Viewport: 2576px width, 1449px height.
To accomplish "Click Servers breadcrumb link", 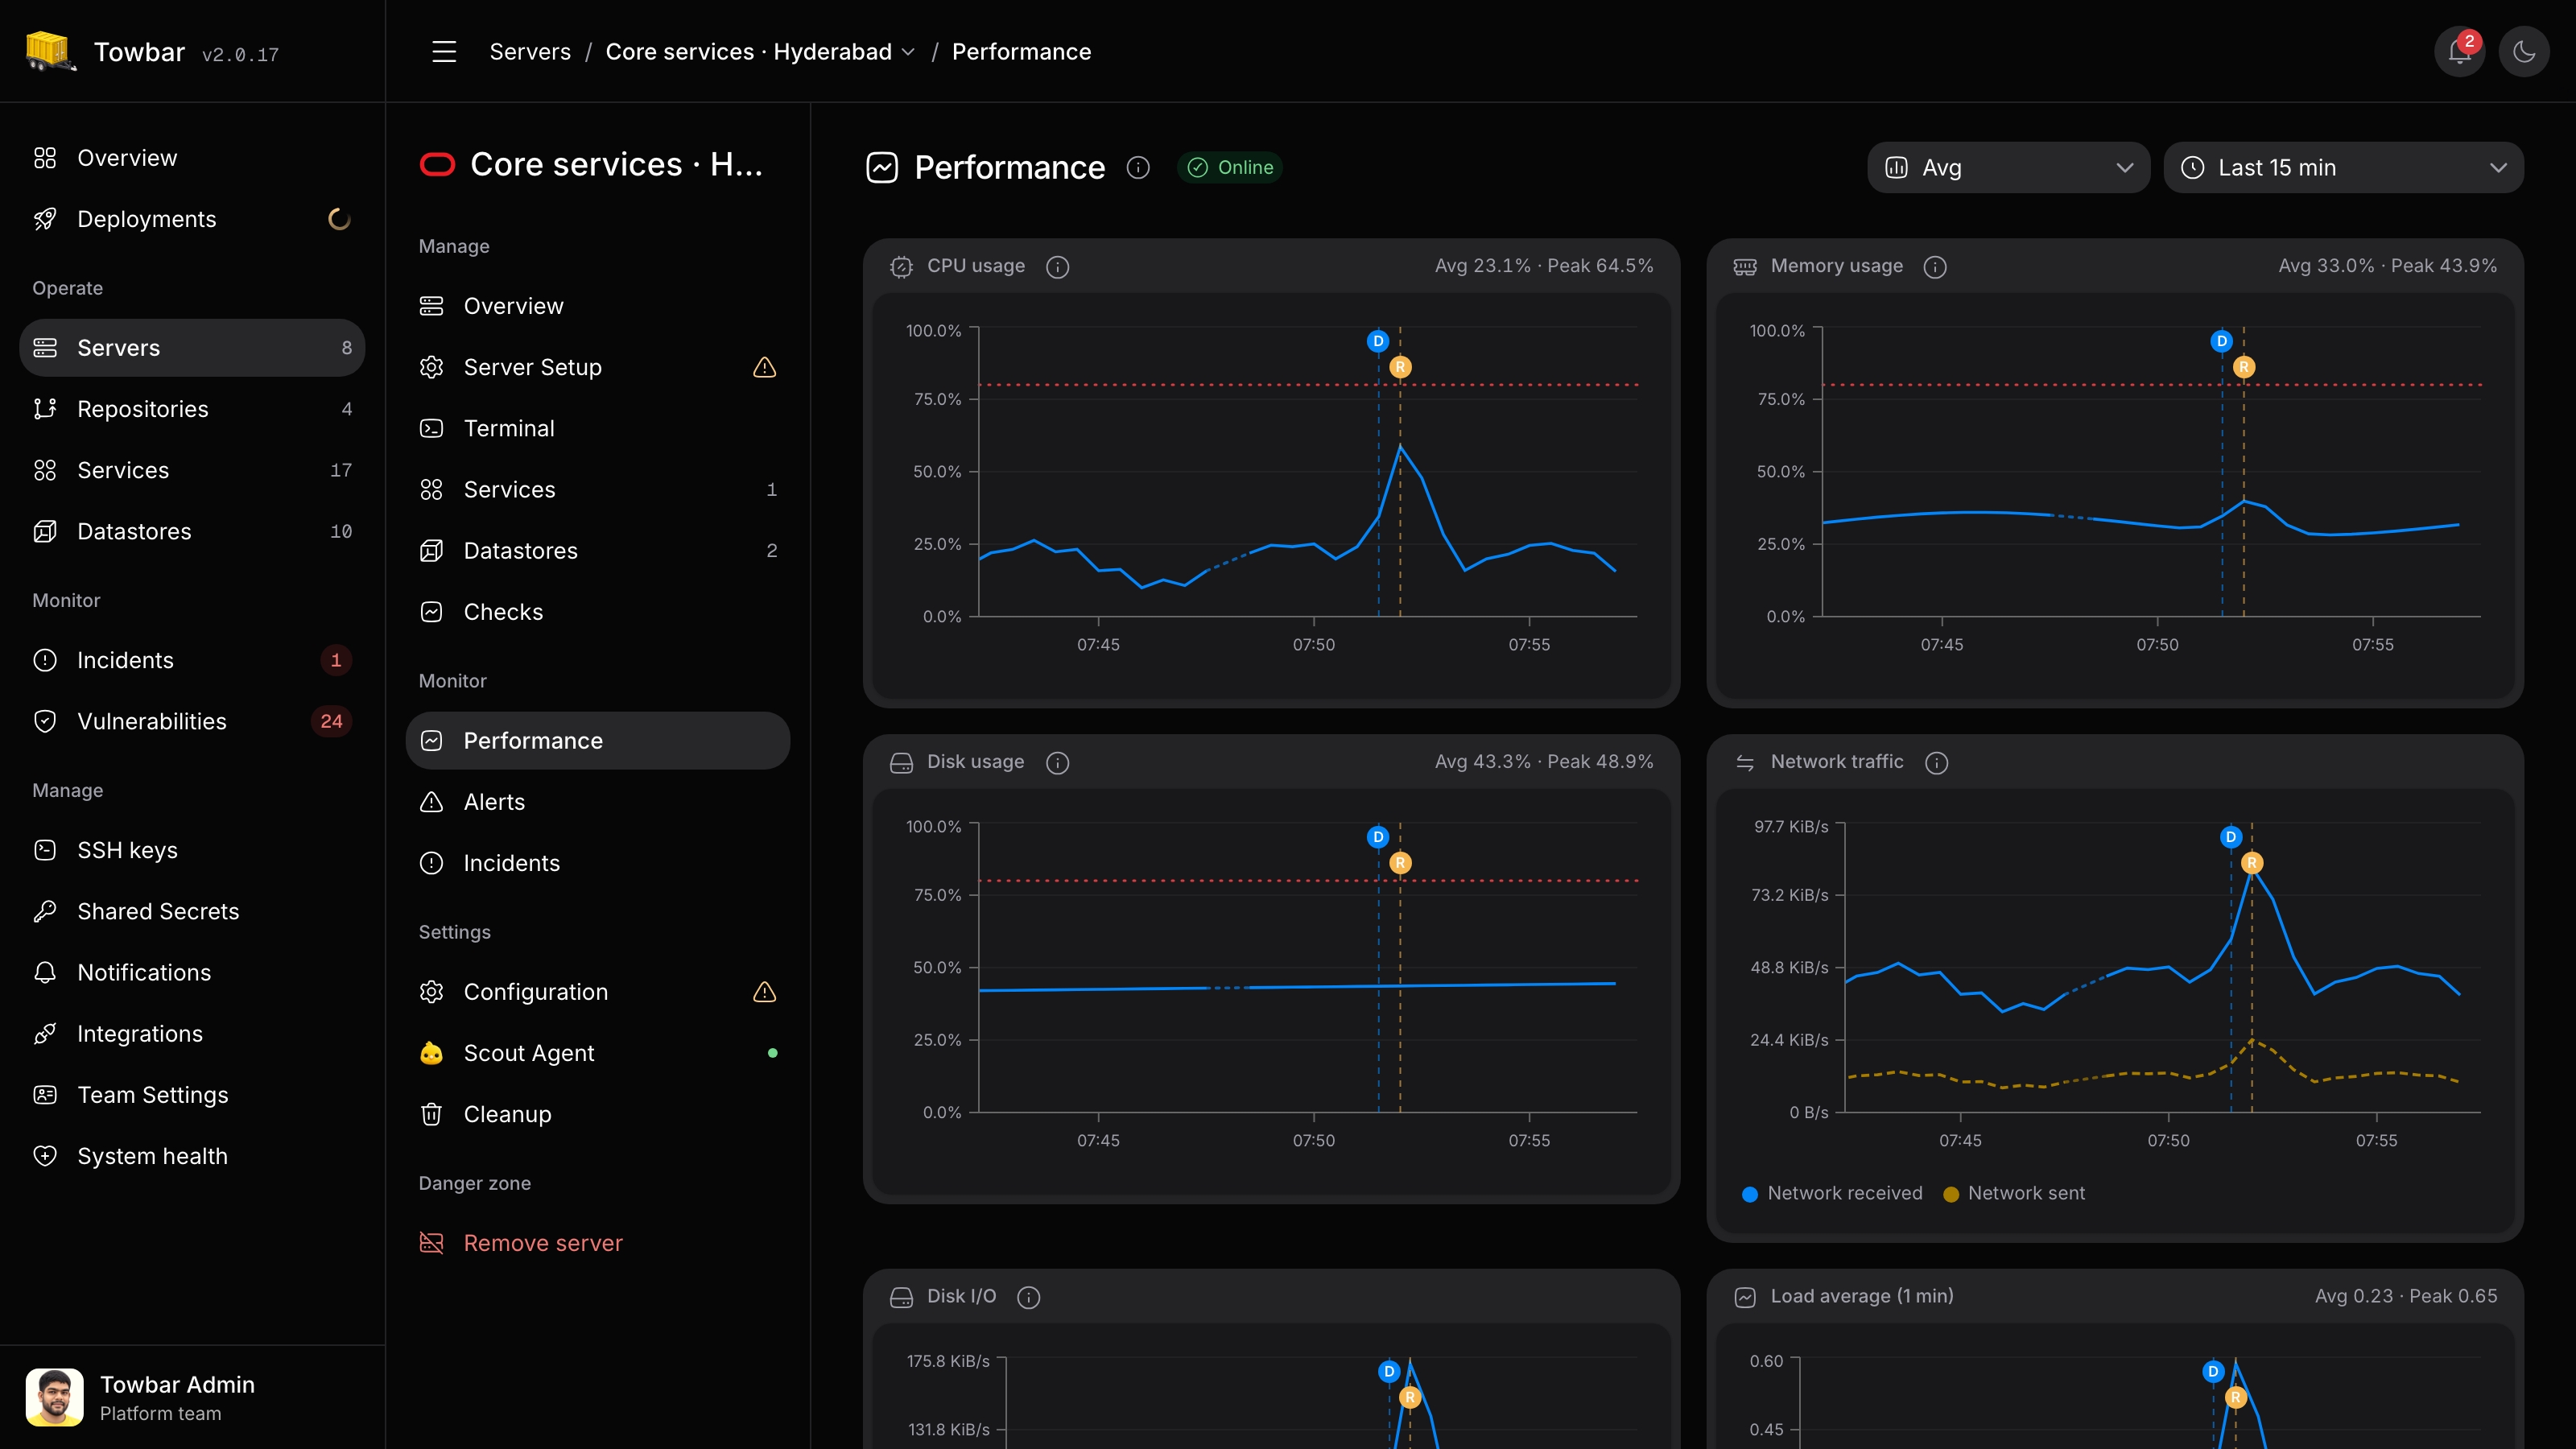I will point(530,52).
